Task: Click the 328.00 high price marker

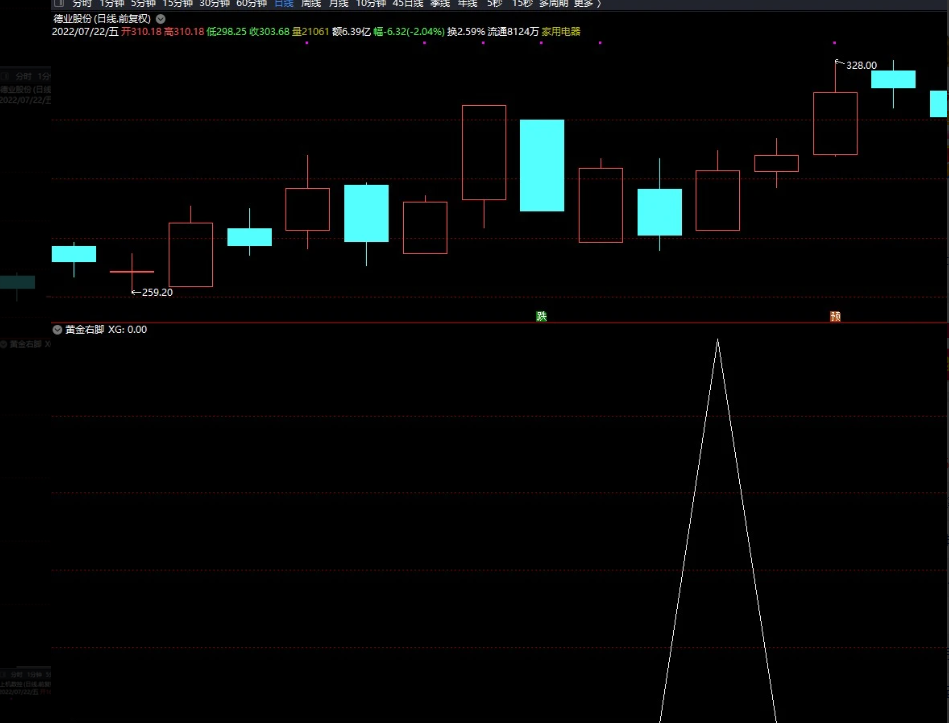Action: pos(860,65)
